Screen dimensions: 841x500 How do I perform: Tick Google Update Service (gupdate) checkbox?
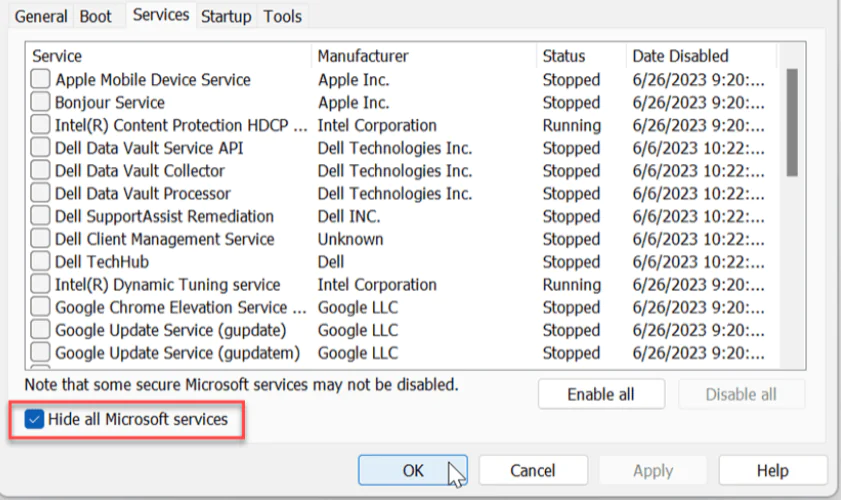point(40,329)
